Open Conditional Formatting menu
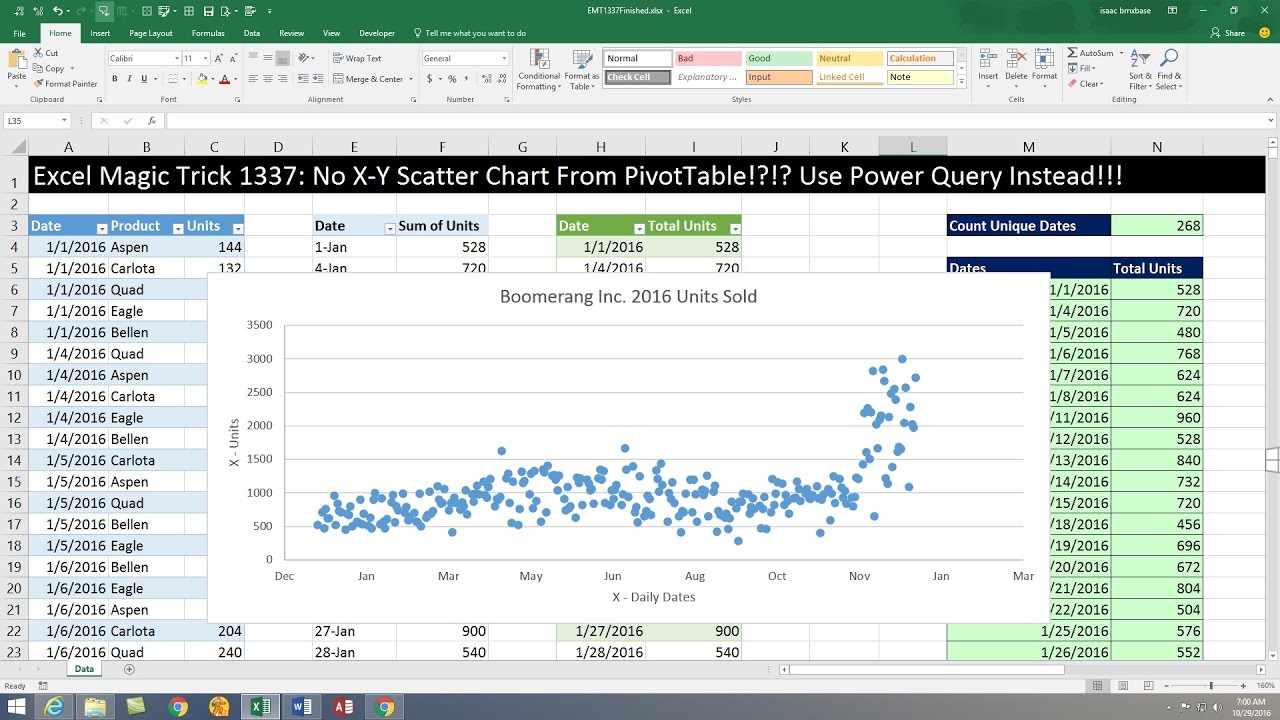This screenshot has width=1280, height=720. click(x=538, y=69)
